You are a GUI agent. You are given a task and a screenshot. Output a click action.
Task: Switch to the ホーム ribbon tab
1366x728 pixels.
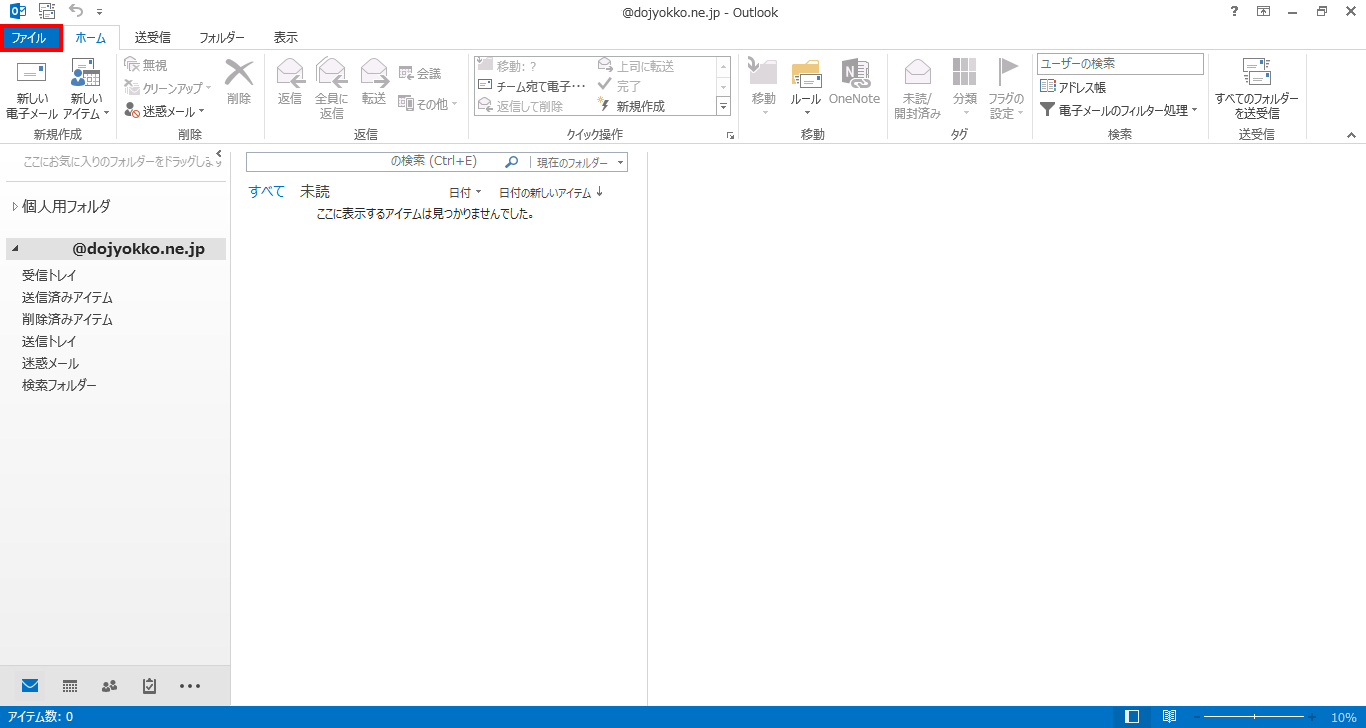[90, 38]
